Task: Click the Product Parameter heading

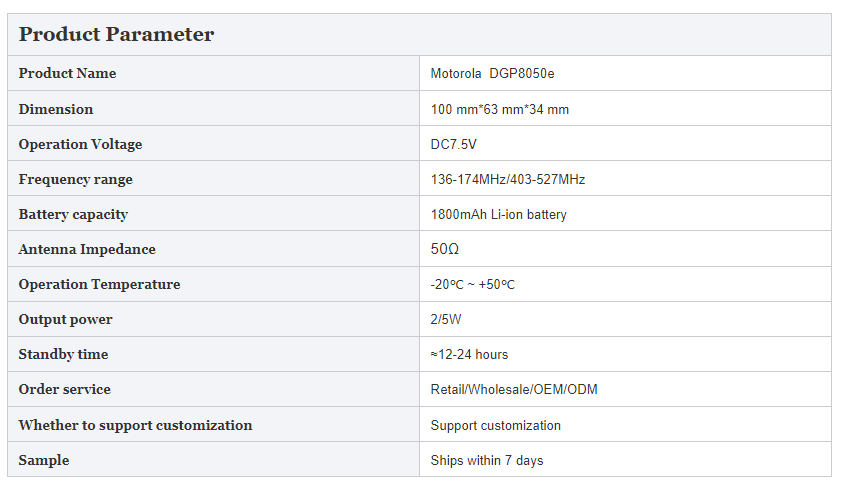Action: [116, 34]
